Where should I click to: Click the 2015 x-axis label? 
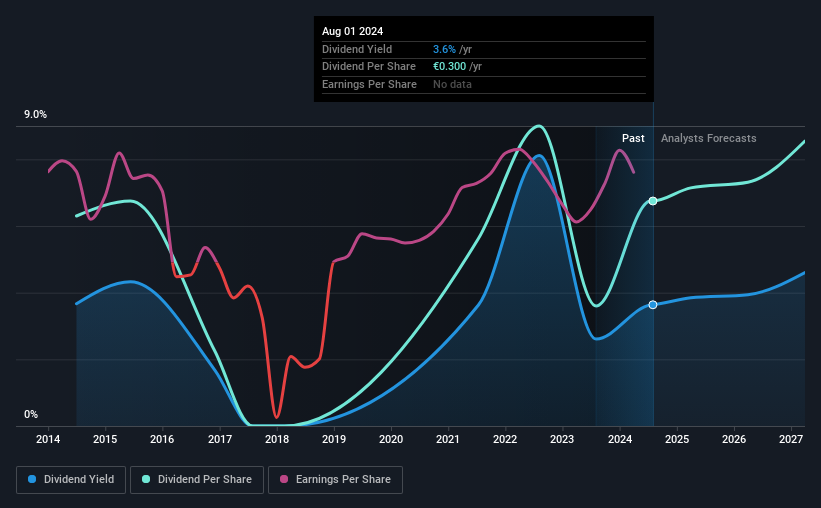click(x=105, y=439)
